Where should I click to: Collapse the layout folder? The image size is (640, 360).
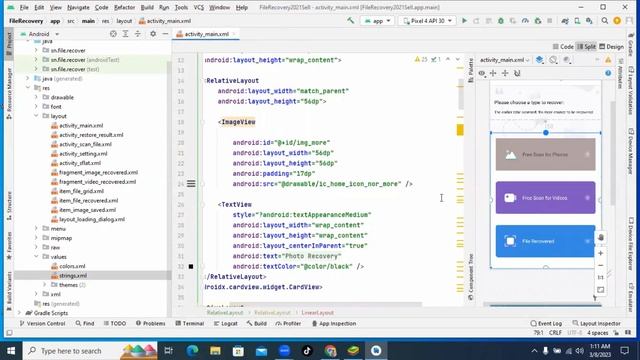click(x=36, y=116)
